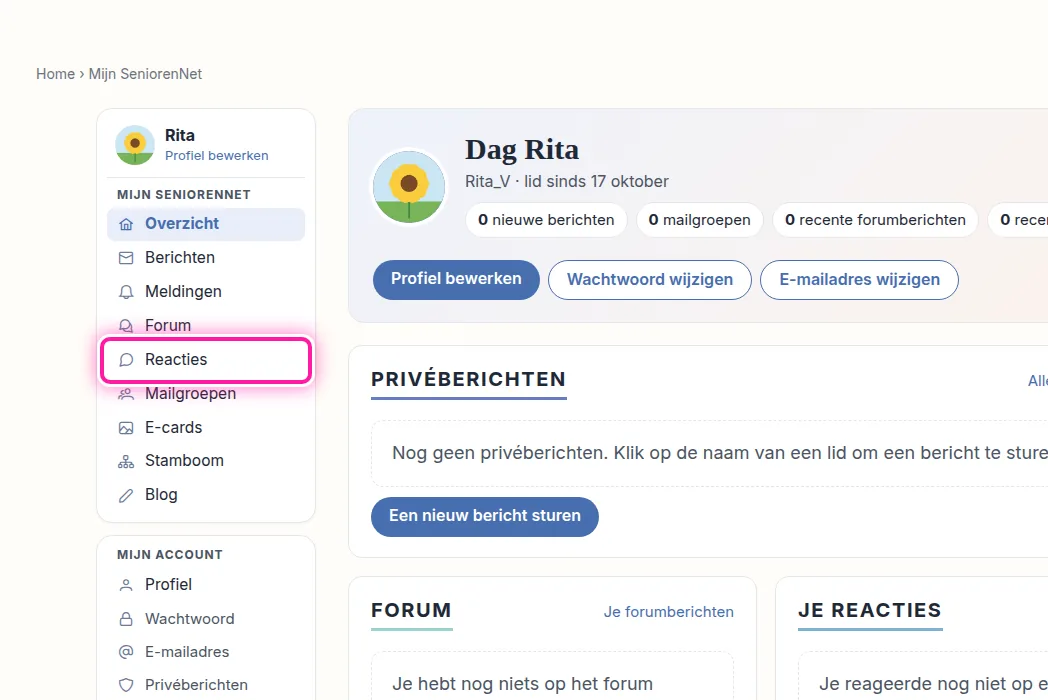Click the Berichten envelope icon

pos(126,258)
